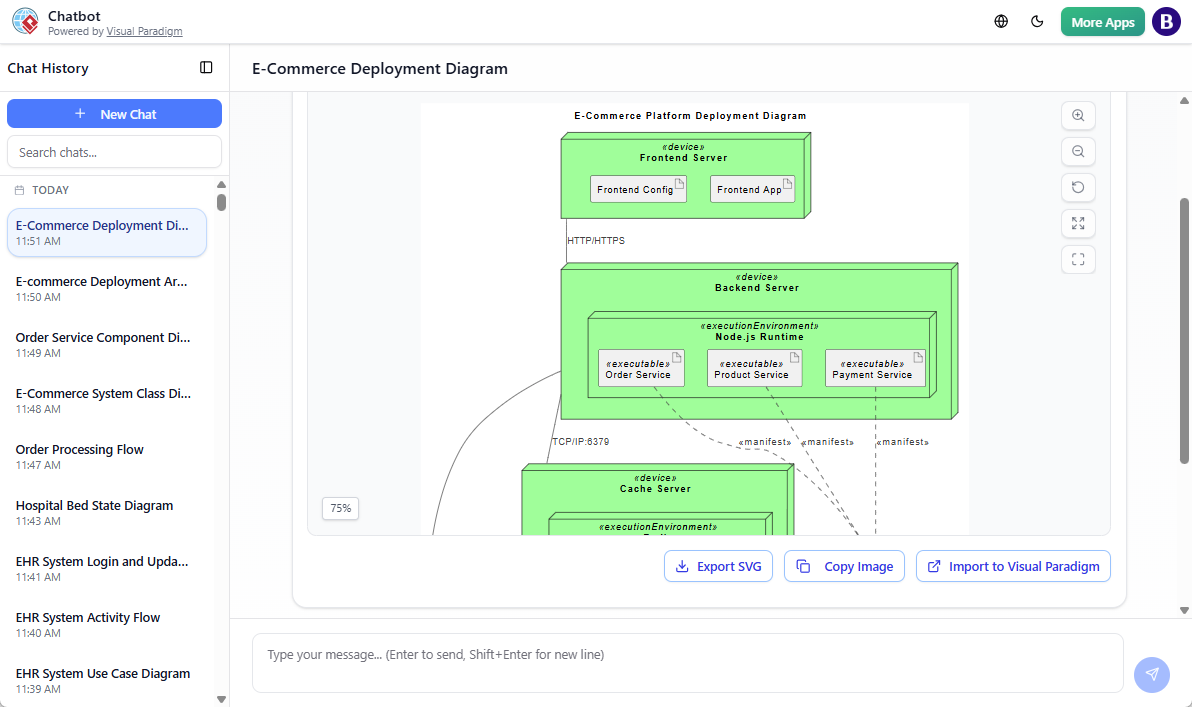This screenshot has height=707, width=1192.
Task: Toggle dark mode with the moon icon
Action: [x=1037, y=20]
